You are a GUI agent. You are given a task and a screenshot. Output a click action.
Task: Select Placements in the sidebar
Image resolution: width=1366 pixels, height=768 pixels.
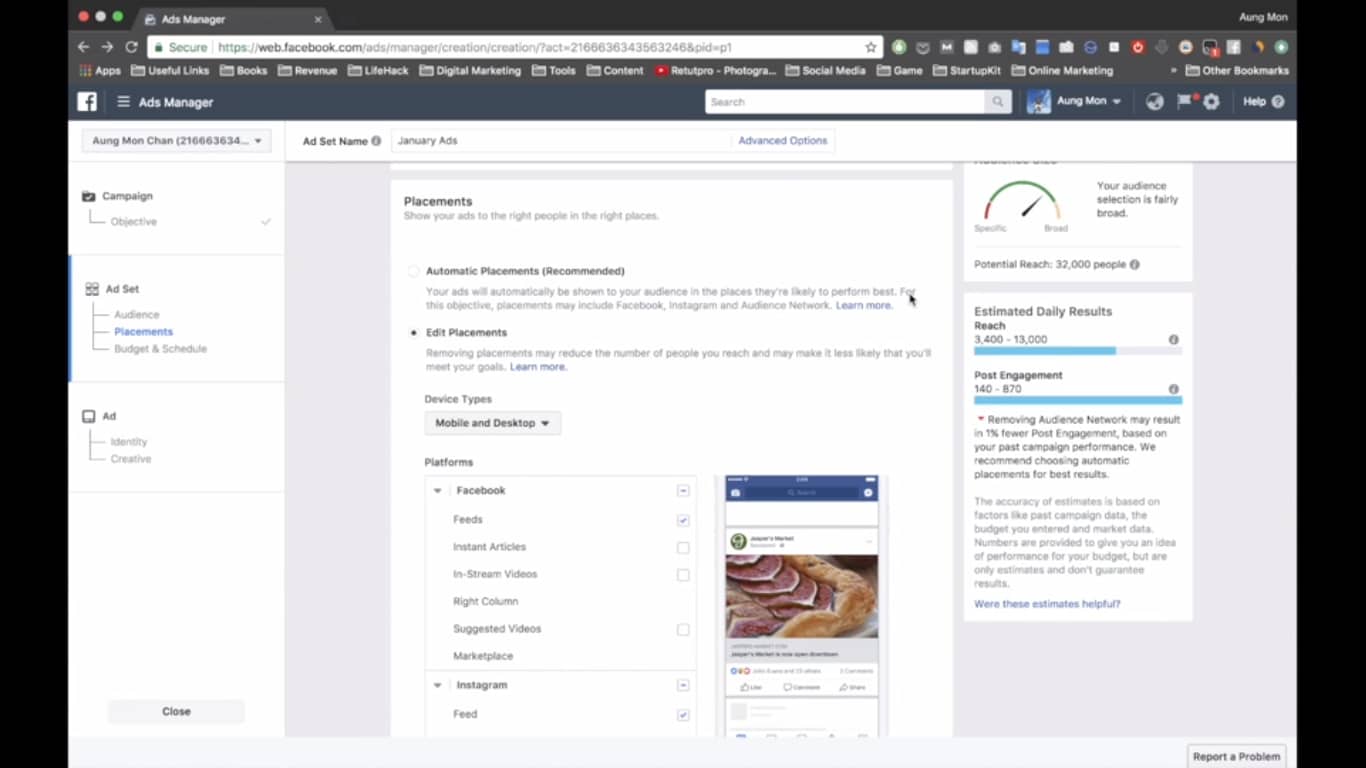point(143,332)
